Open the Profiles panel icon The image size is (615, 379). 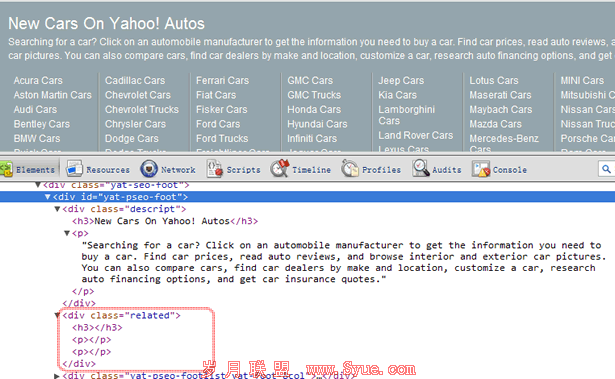click(349, 169)
